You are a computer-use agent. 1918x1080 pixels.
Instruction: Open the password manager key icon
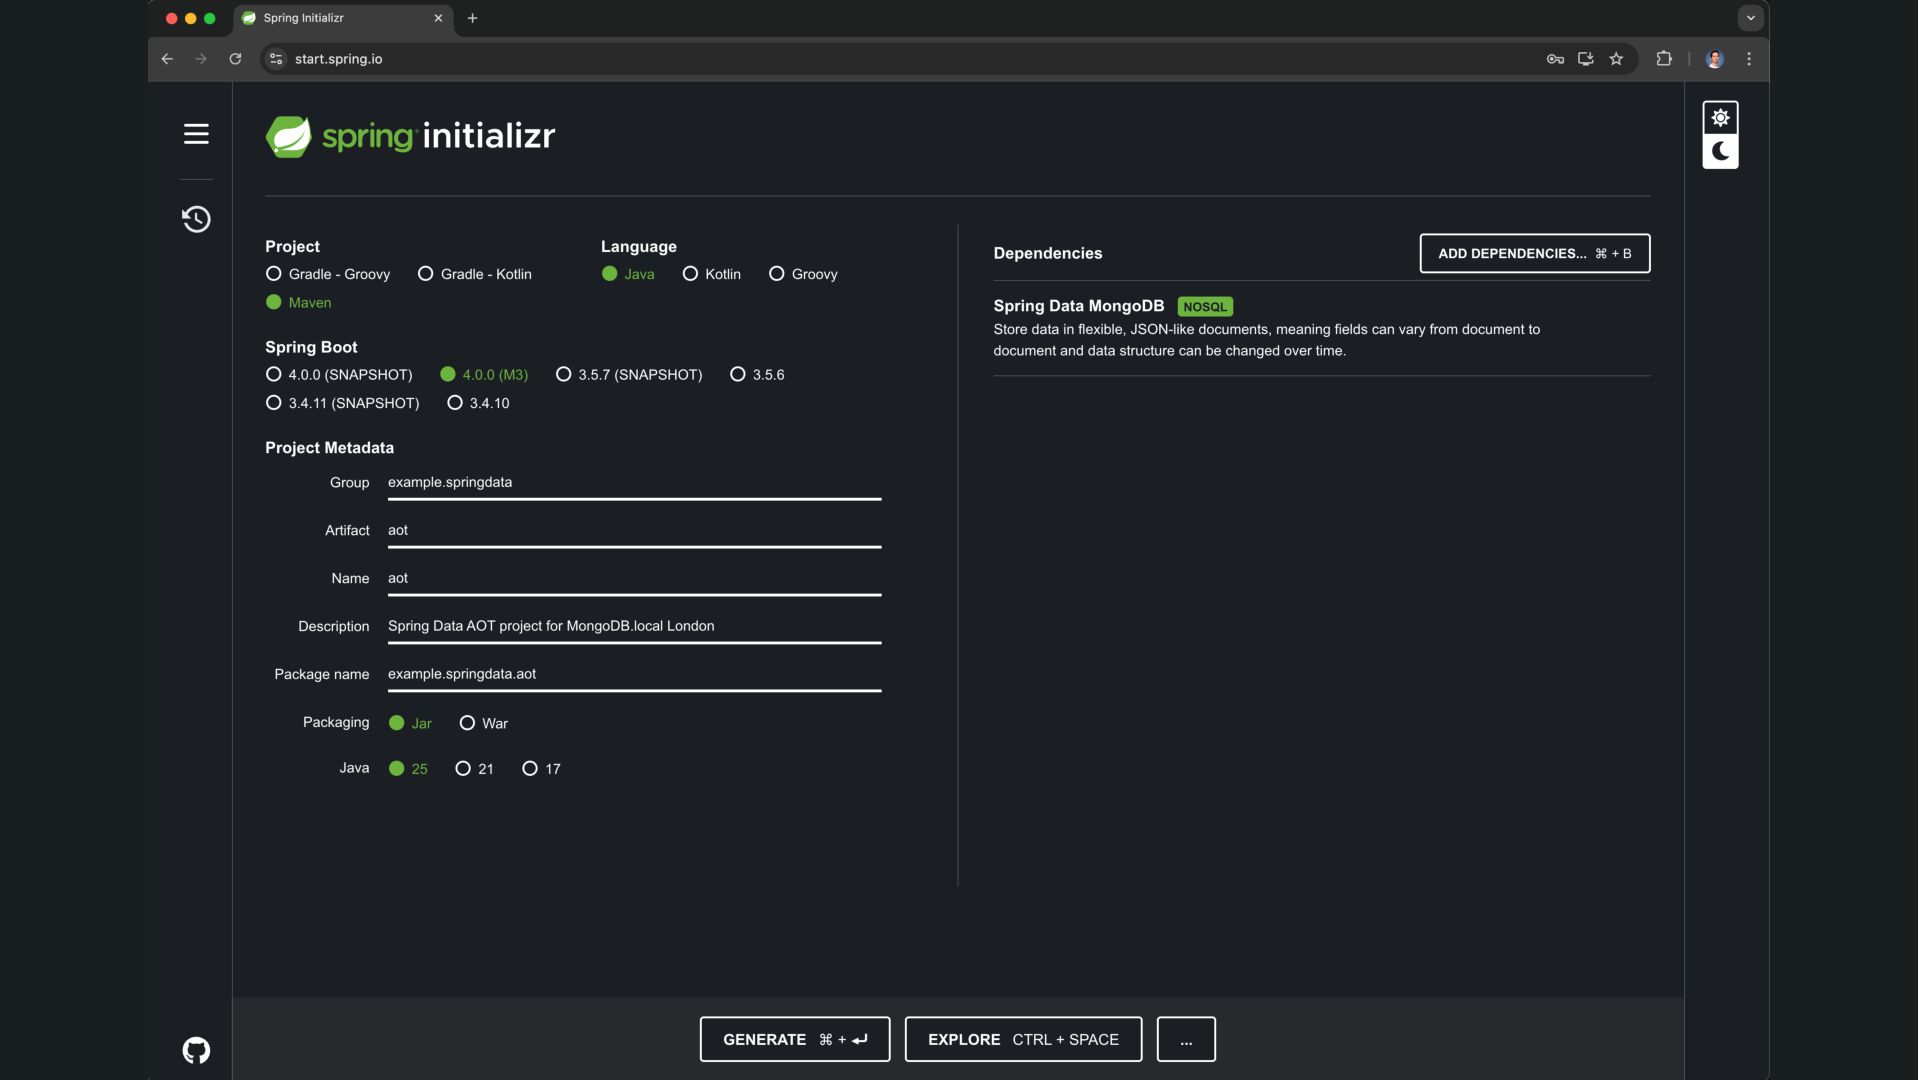click(1555, 59)
